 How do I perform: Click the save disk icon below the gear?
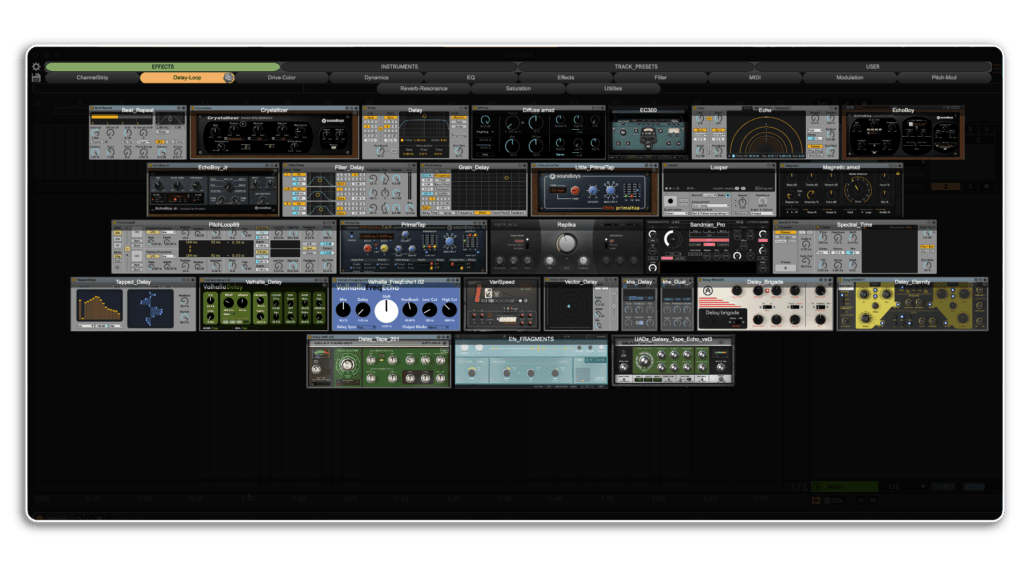[x=37, y=78]
